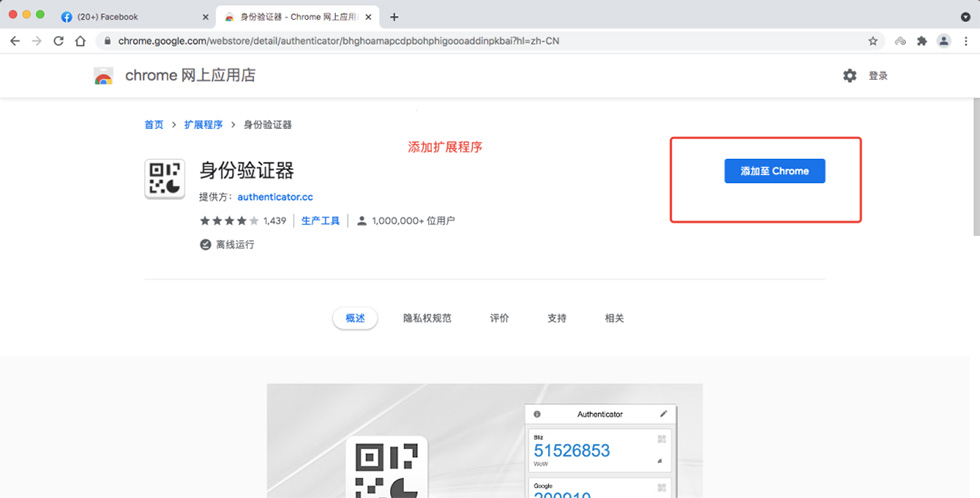Viewport: 980px width, 498px height.
Task: Click the browser back arrow
Action: (x=14, y=41)
